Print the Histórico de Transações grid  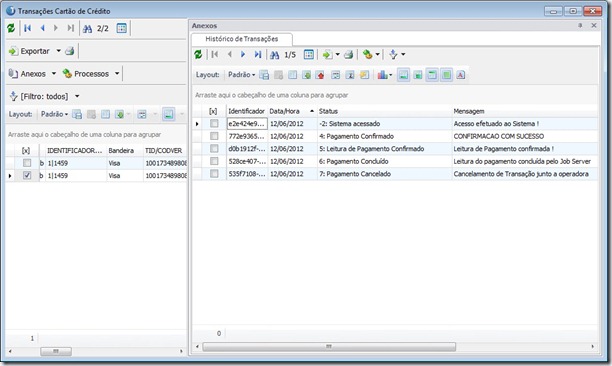(x=349, y=55)
